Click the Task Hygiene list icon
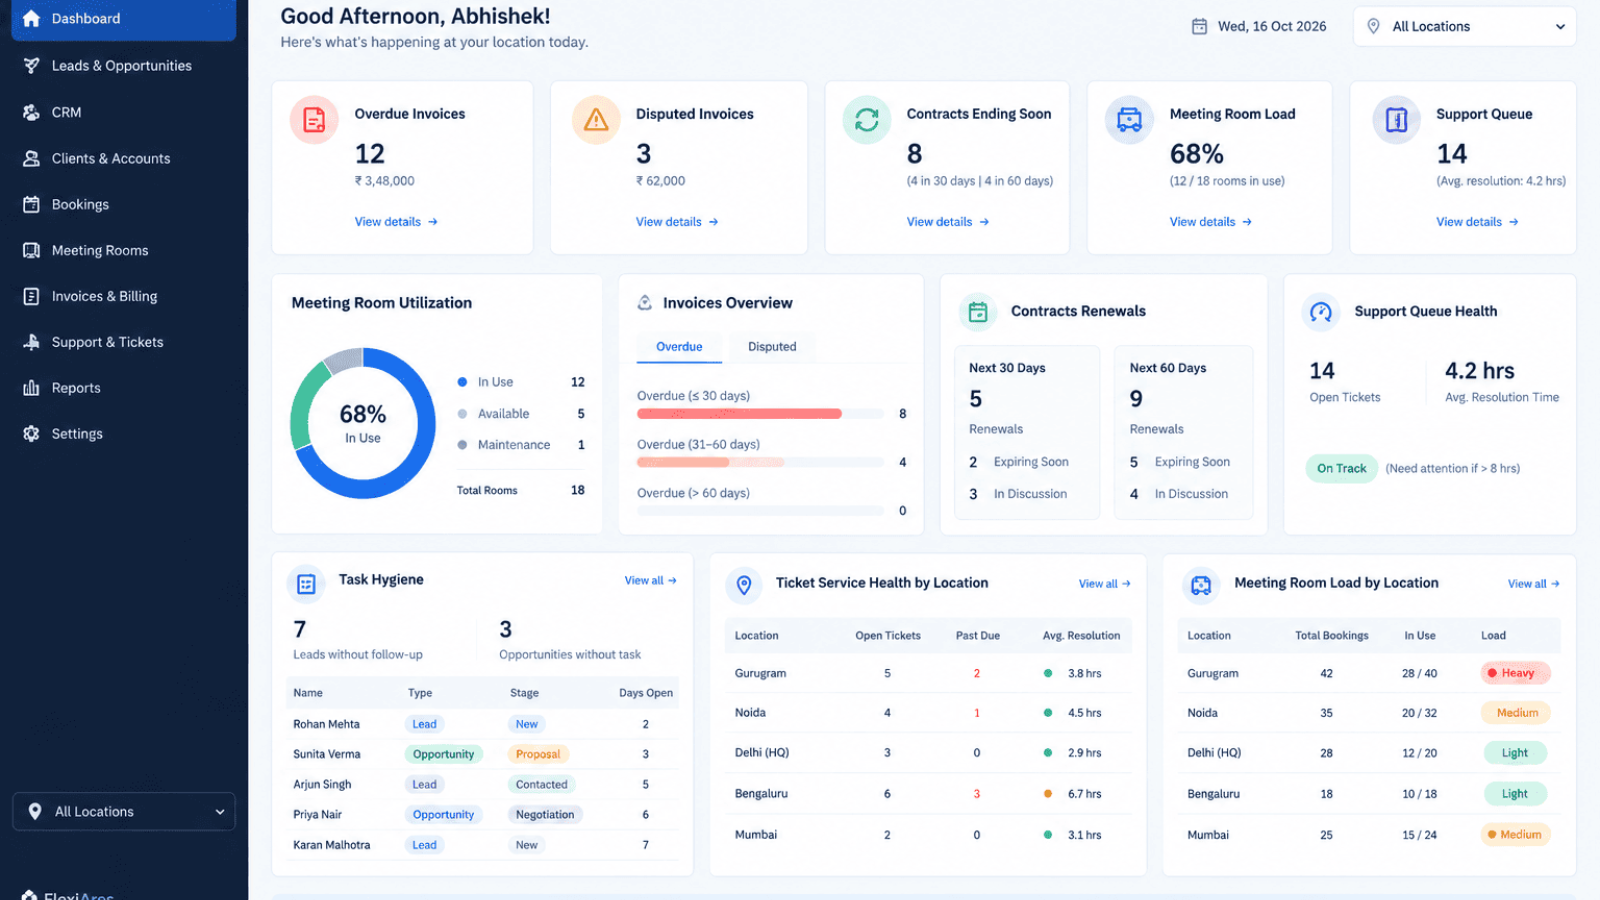 pyautogui.click(x=306, y=584)
